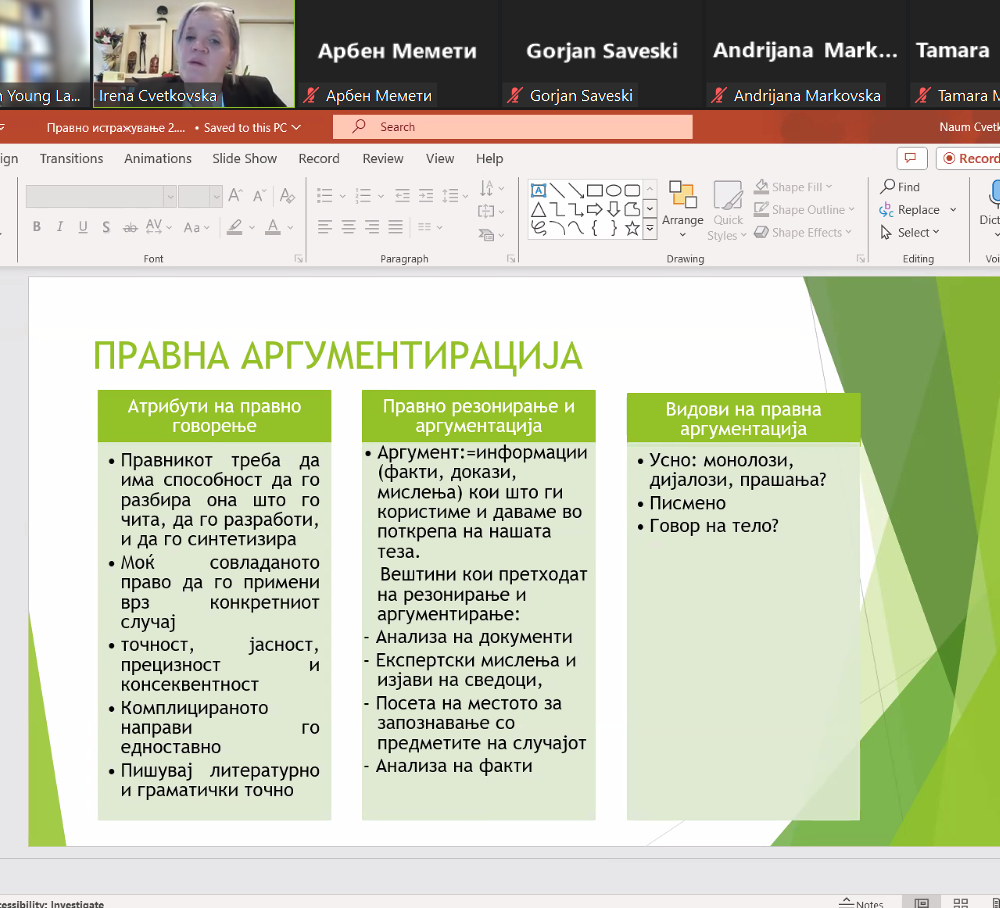Open Find in the Editing group

point(900,187)
